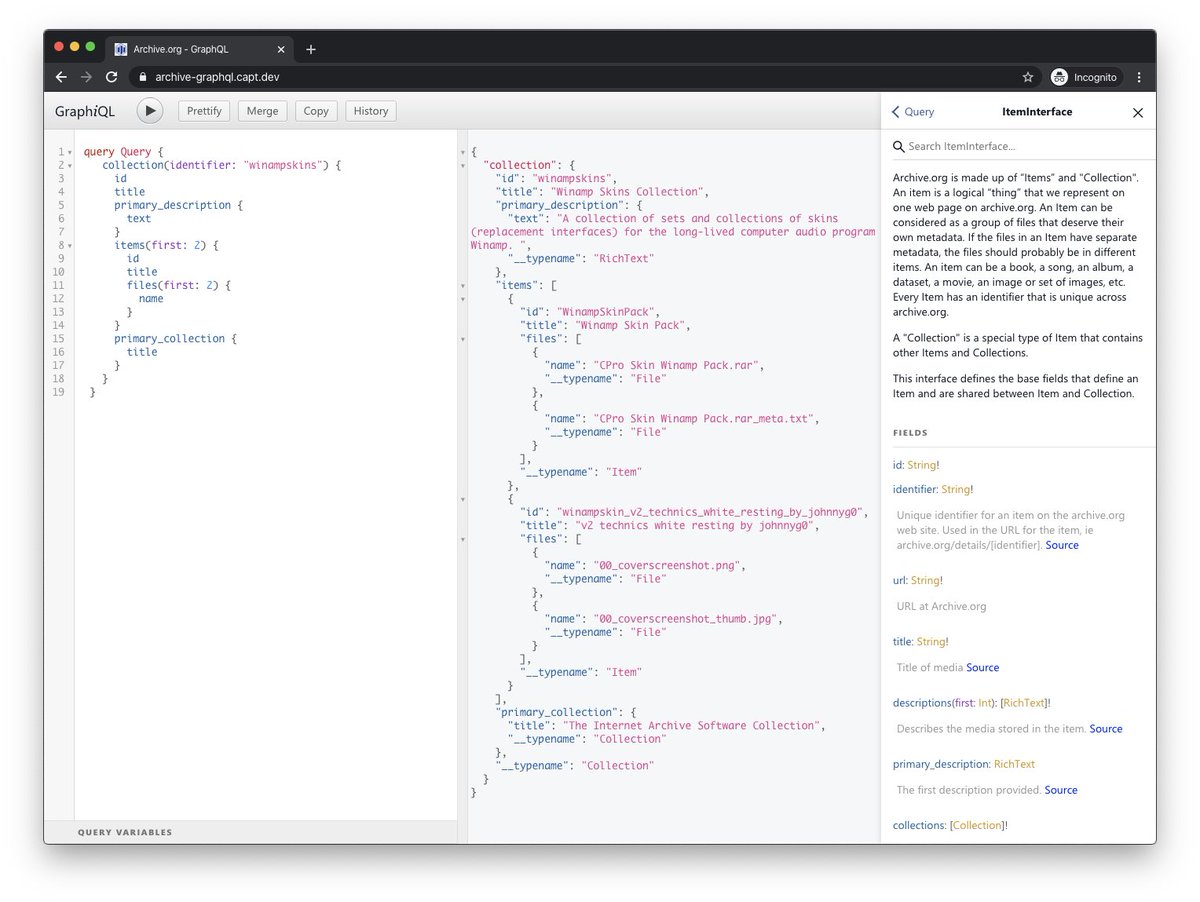Screen dimensions: 1200x902
Task: Open the descriptions field docs
Action: (x=923, y=703)
